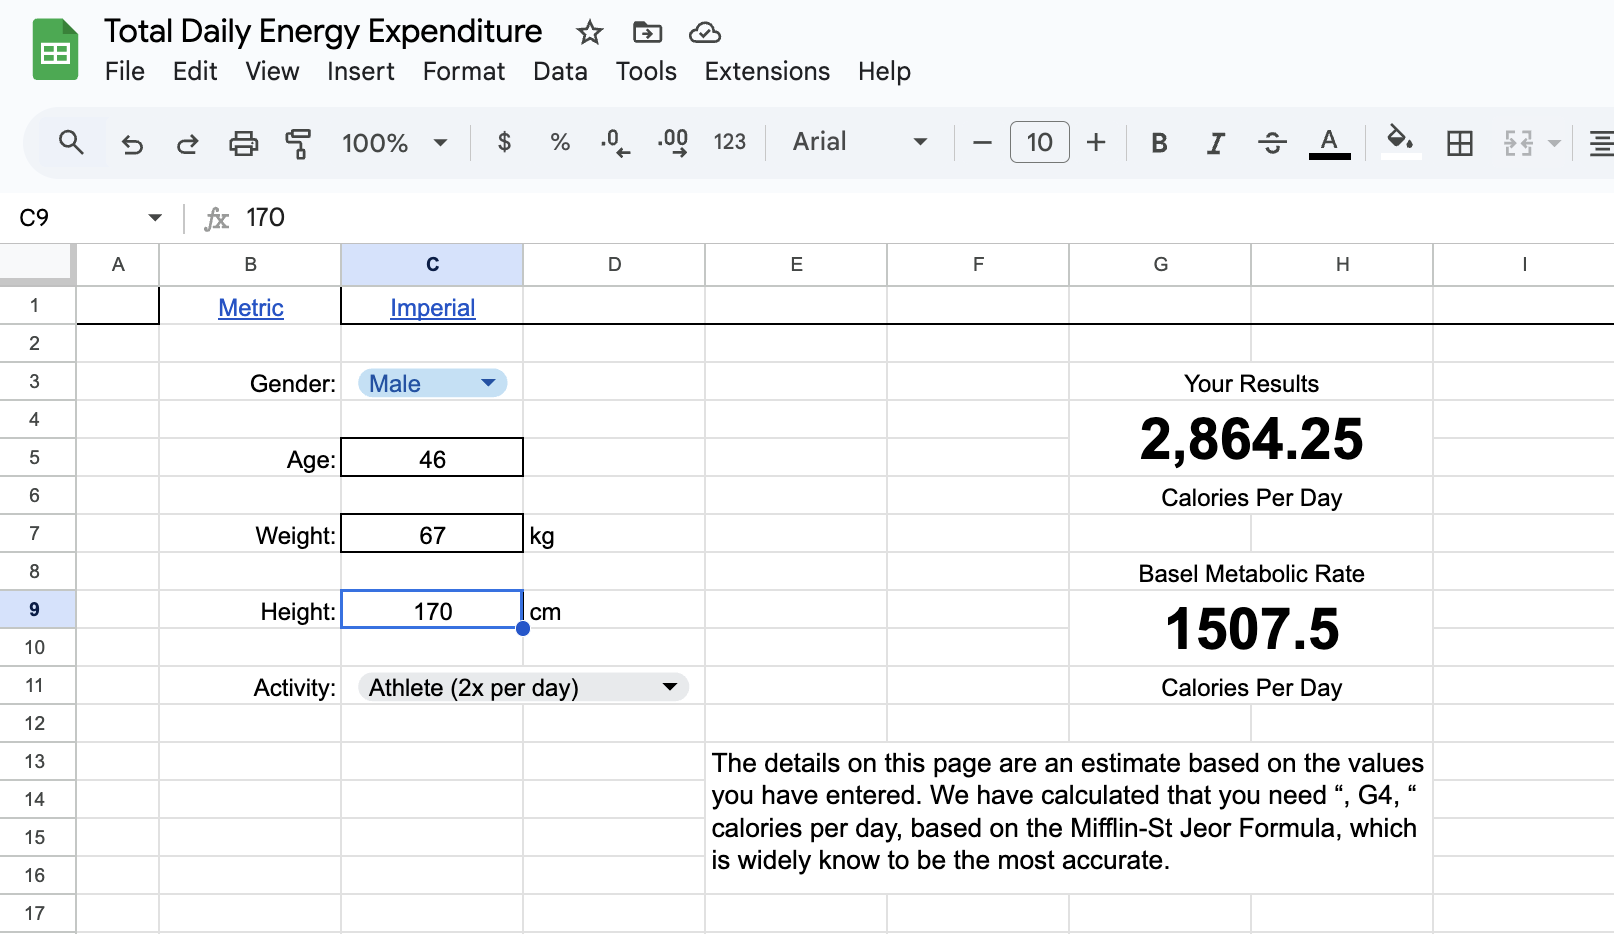Open the text color picker
This screenshot has height=934, width=1614.
[x=1329, y=143]
